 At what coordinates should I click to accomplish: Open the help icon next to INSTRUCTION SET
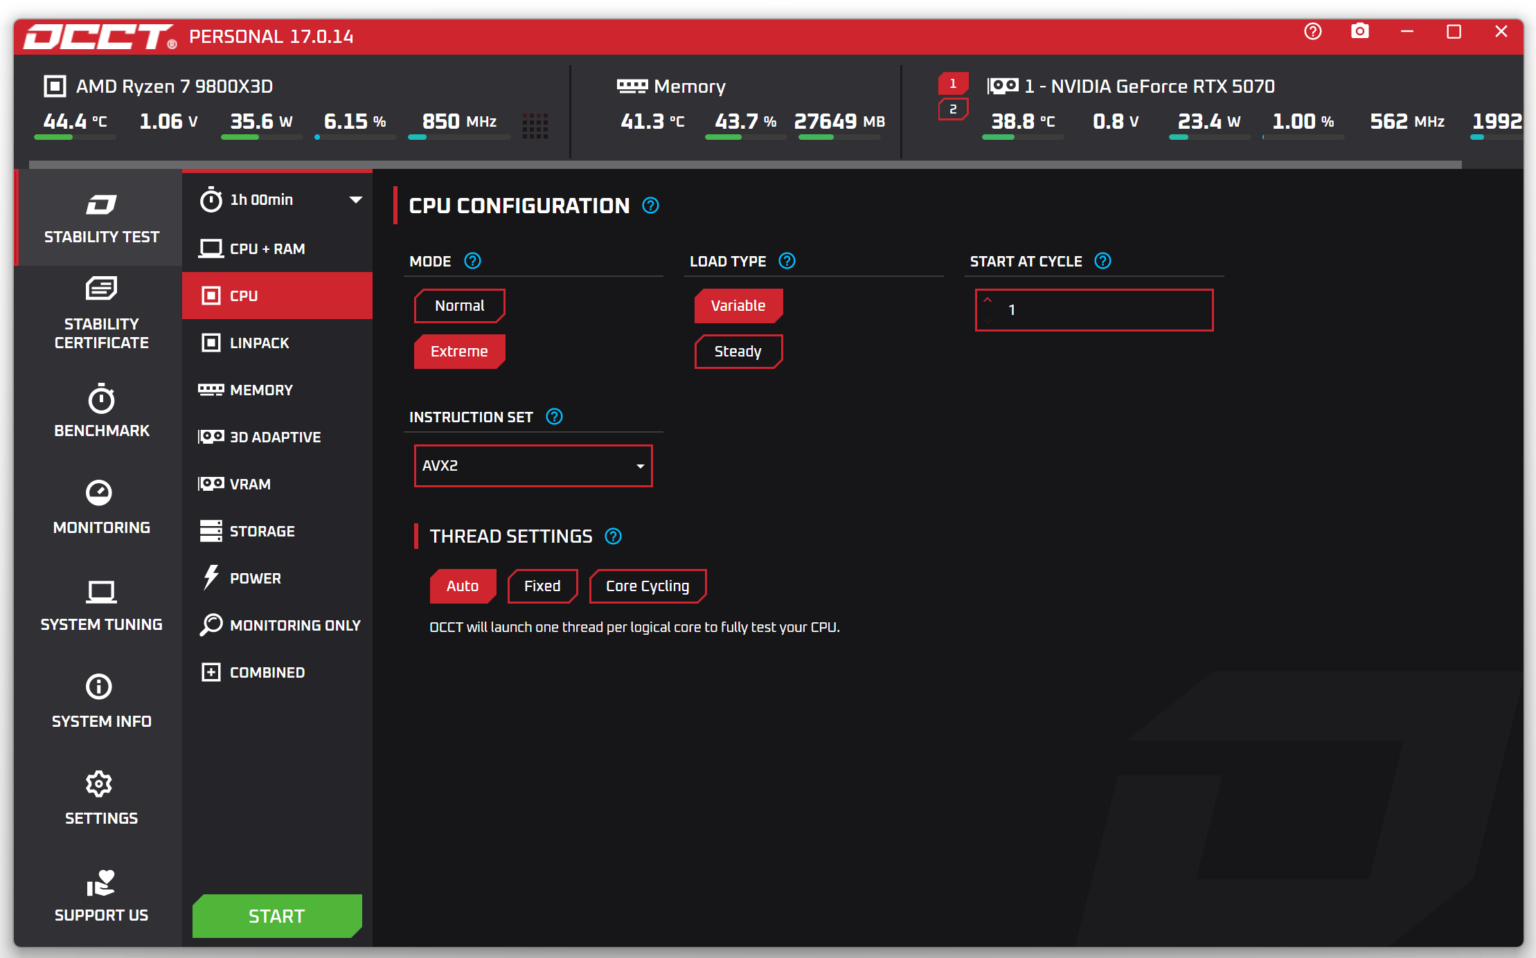click(x=554, y=417)
